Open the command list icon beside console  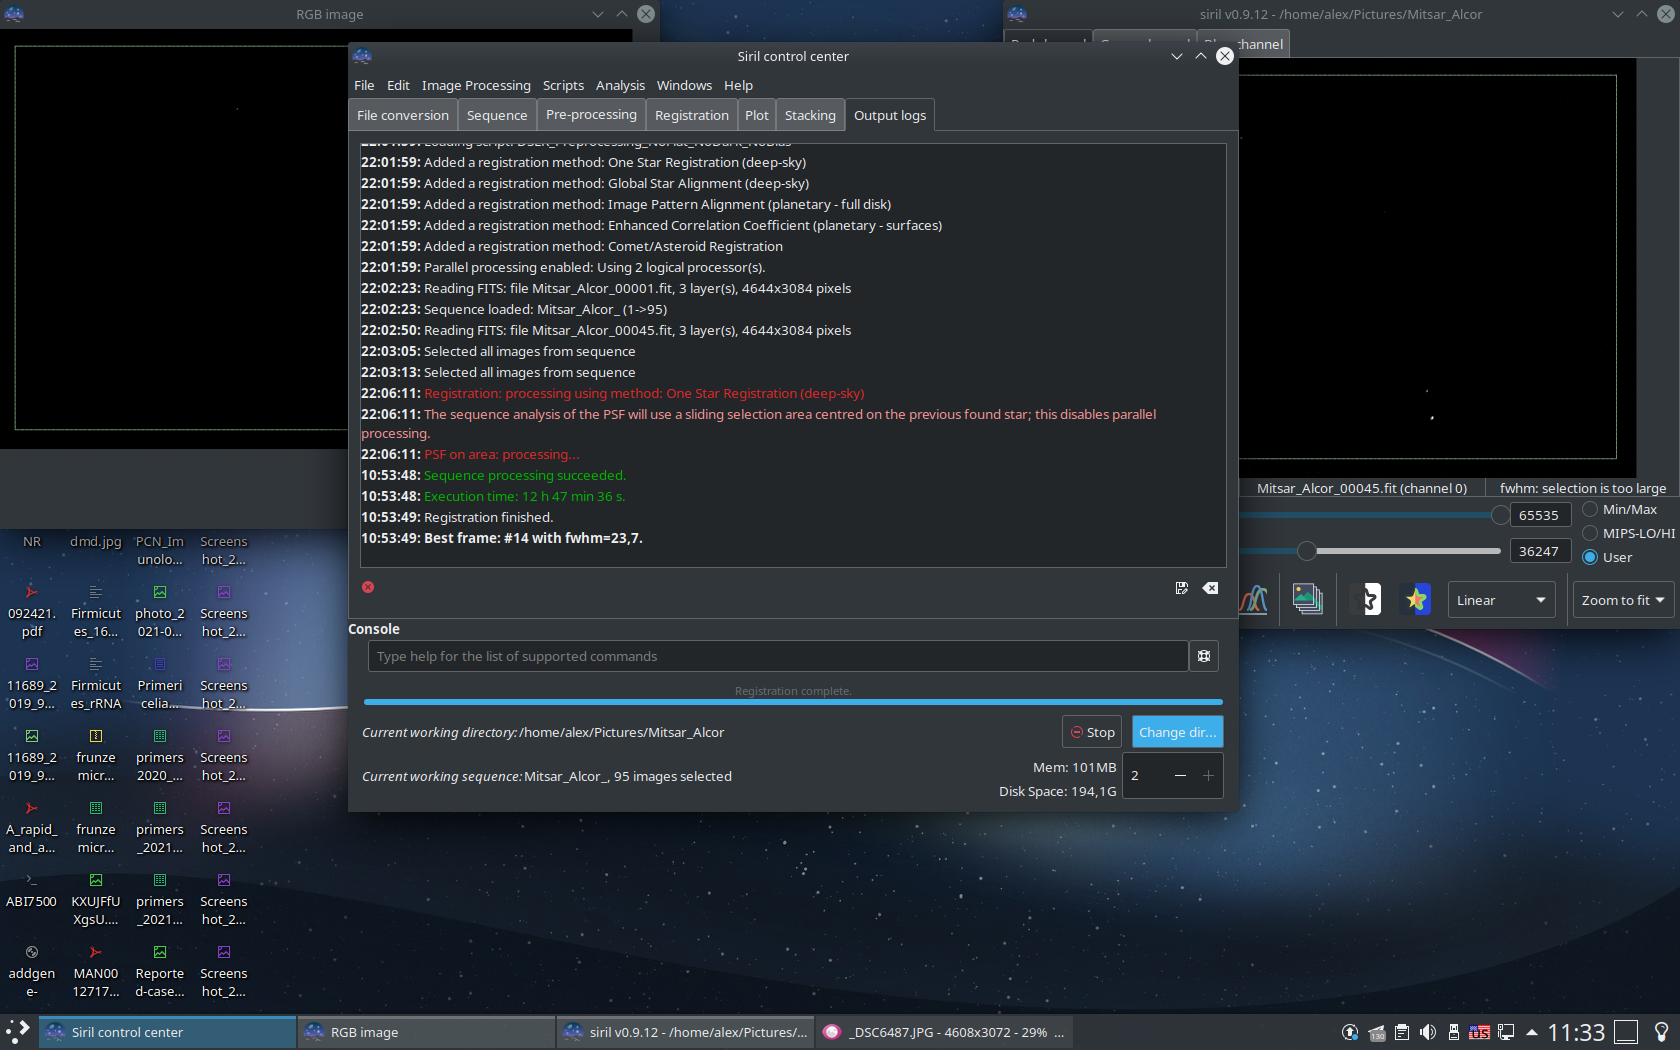click(1204, 656)
